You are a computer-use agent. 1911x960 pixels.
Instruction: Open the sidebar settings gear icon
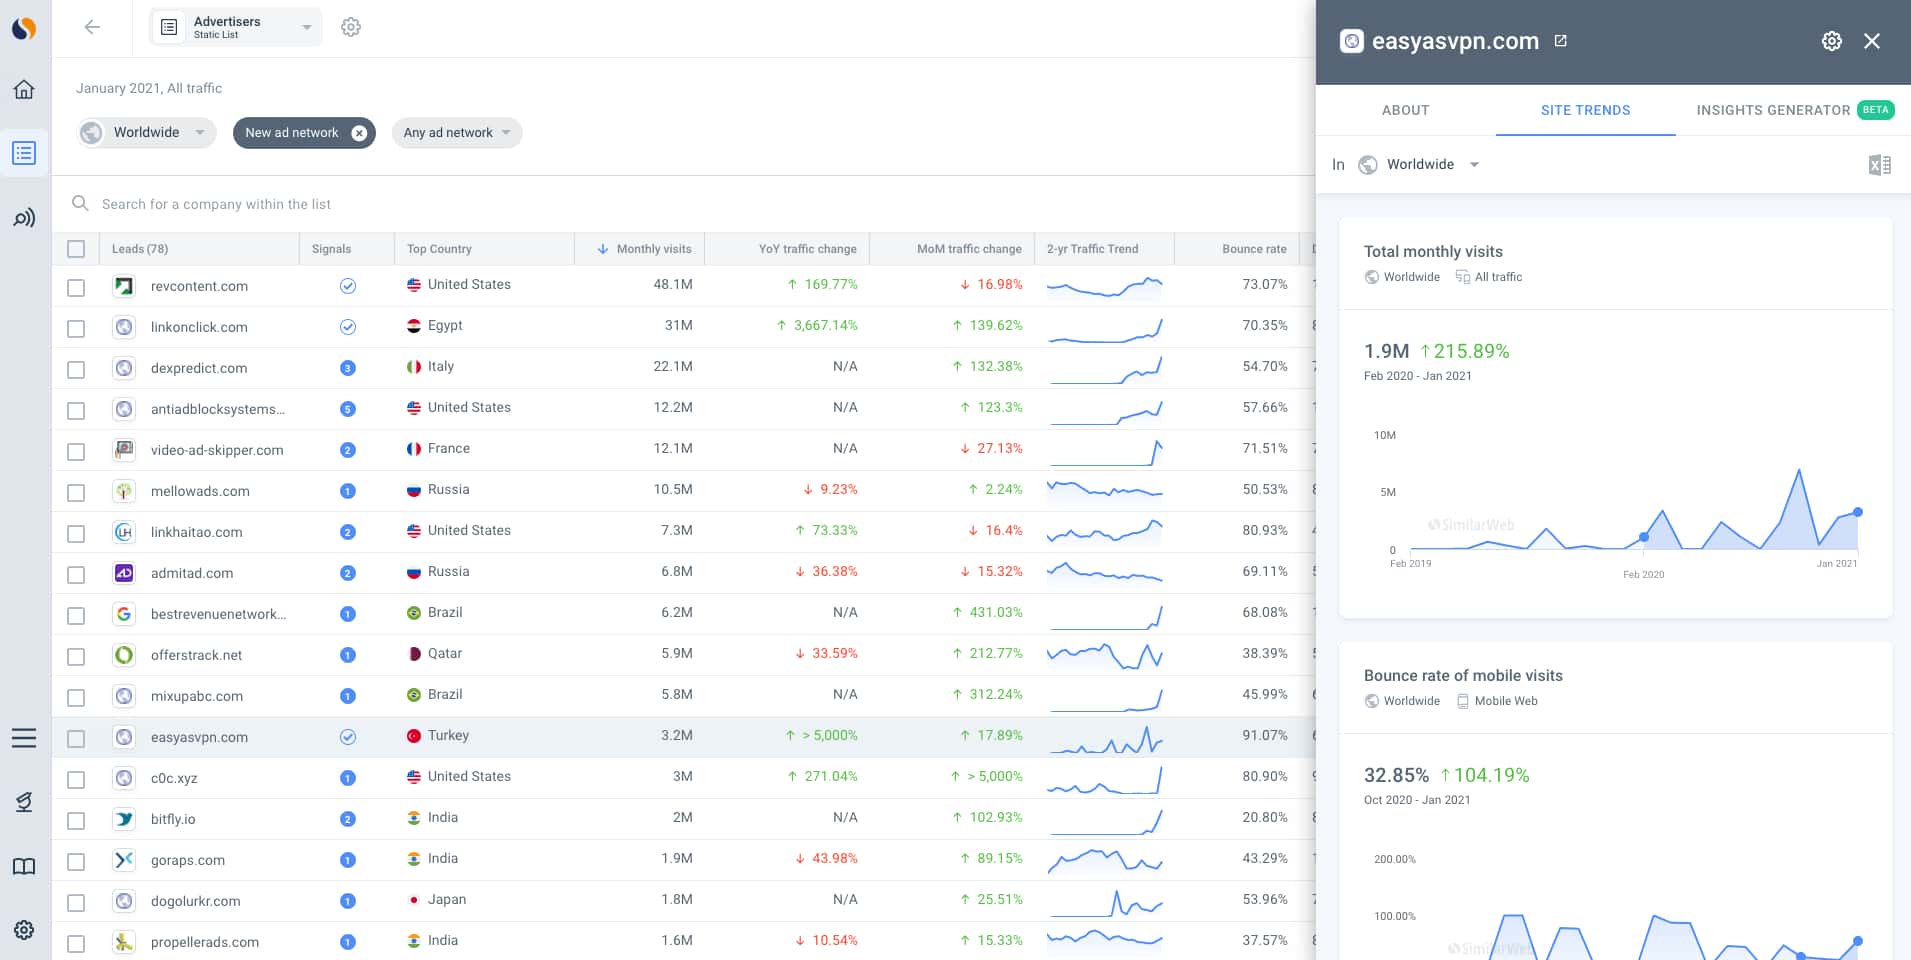(x=24, y=930)
